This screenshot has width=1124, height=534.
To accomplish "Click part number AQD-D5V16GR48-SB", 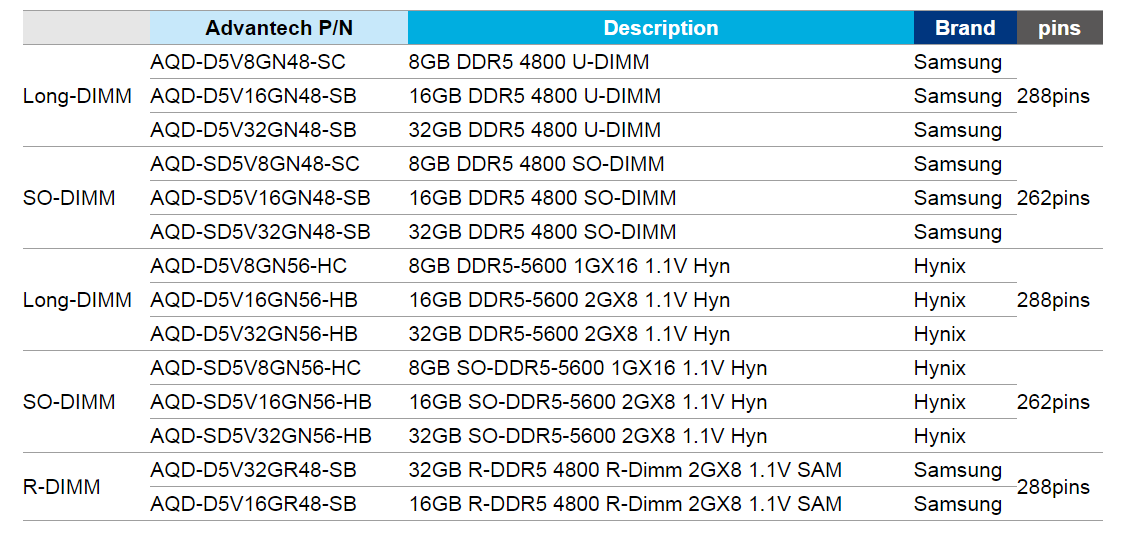I will 254,504.
